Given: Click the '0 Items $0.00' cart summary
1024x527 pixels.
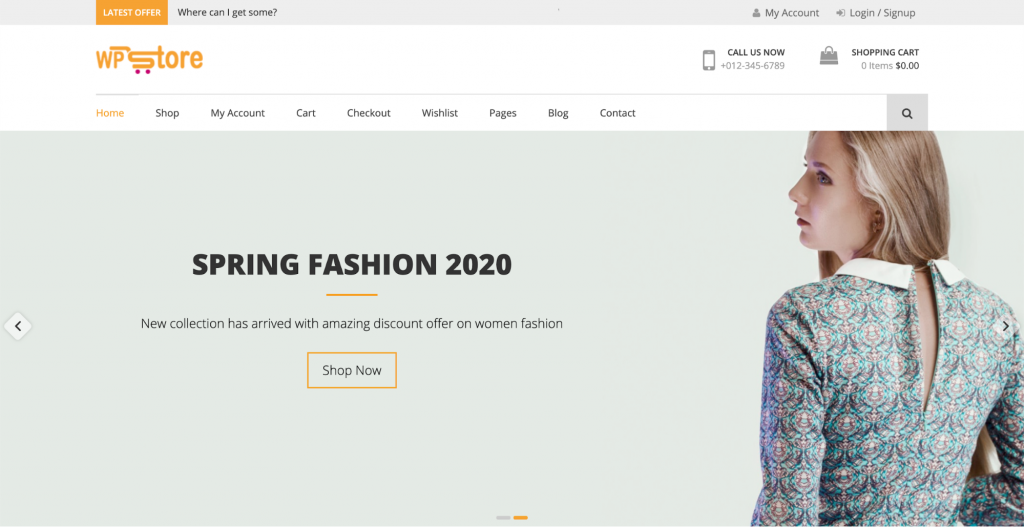Looking at the screenshot, I should tap(889, 65).
